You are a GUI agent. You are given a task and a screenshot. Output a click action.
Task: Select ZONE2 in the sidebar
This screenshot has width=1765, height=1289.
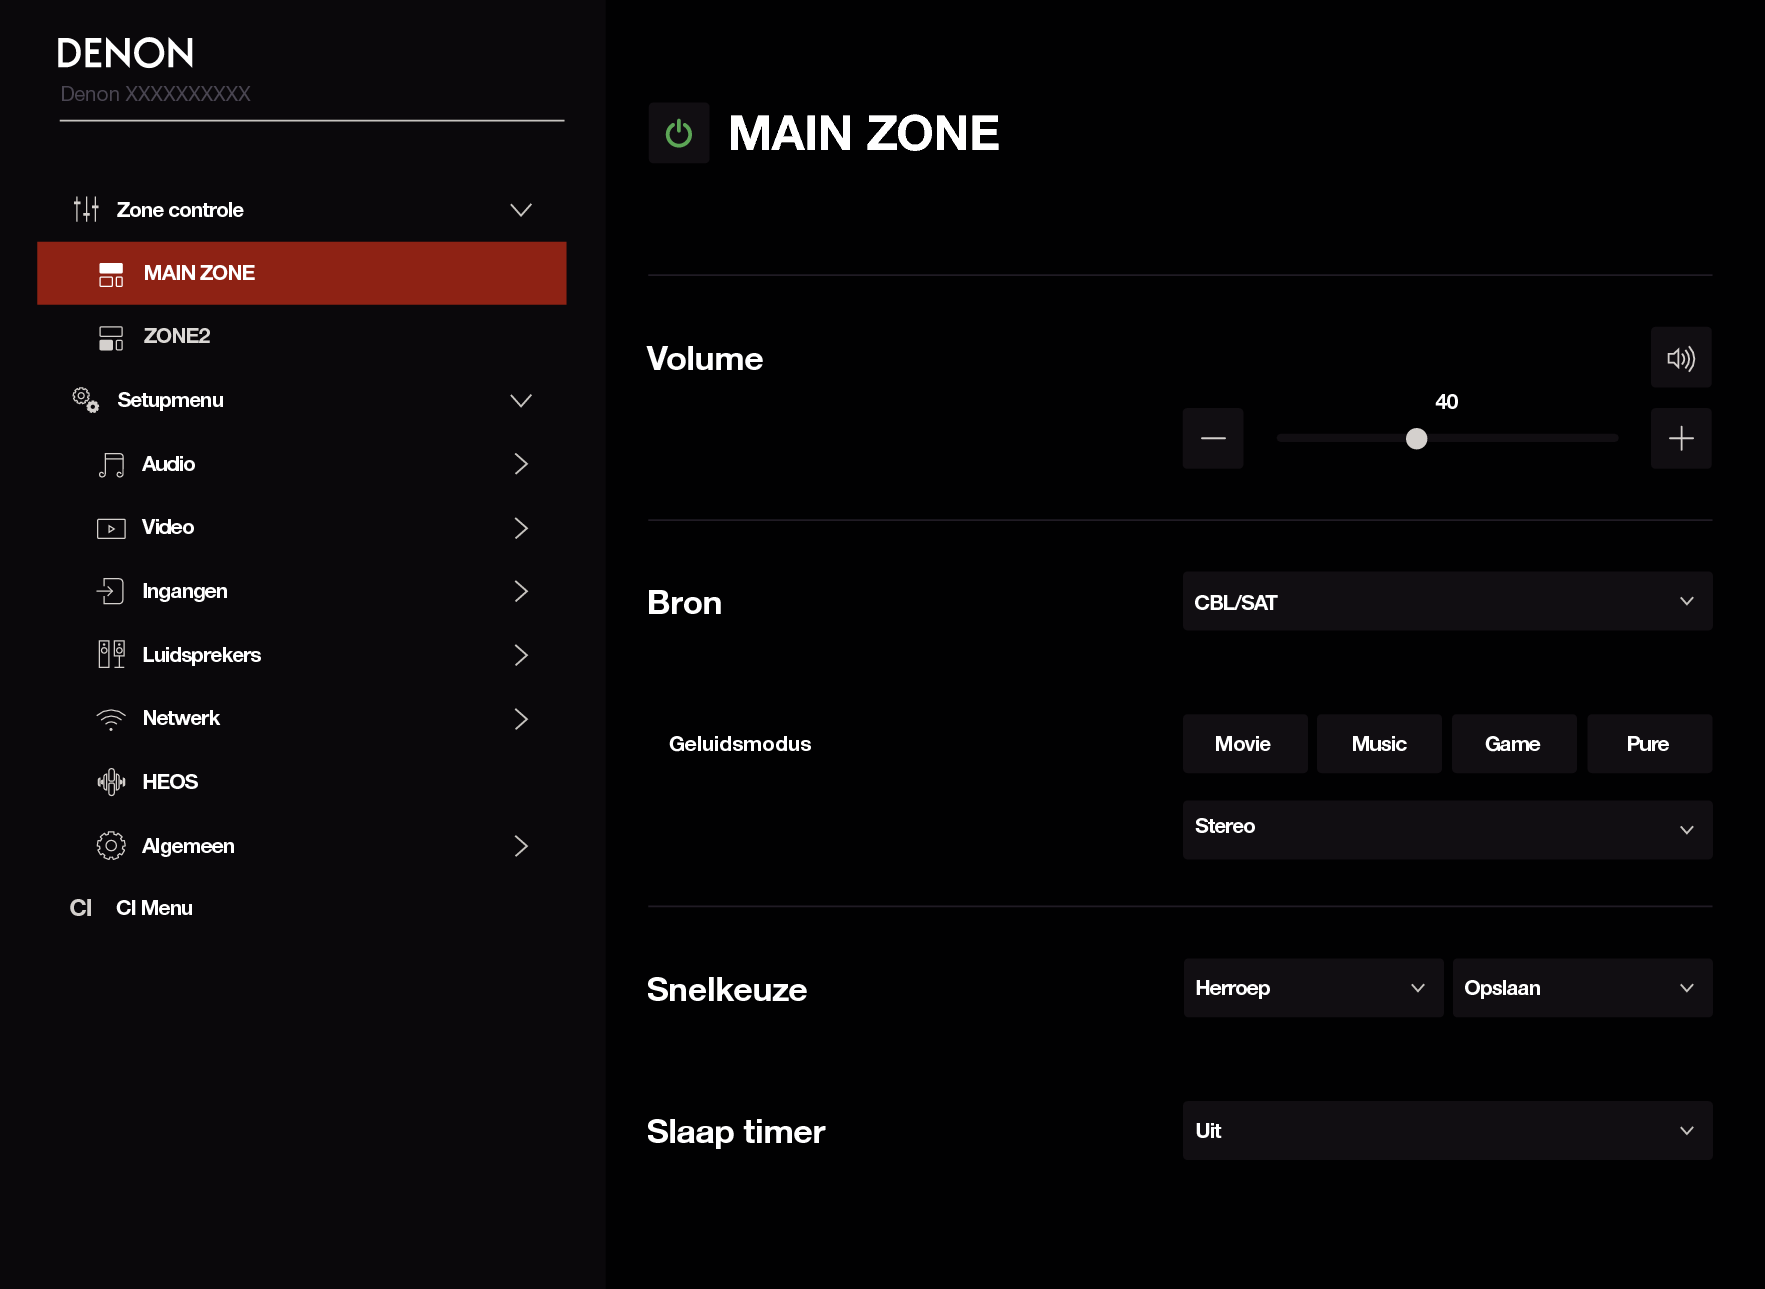pos(177,336)
